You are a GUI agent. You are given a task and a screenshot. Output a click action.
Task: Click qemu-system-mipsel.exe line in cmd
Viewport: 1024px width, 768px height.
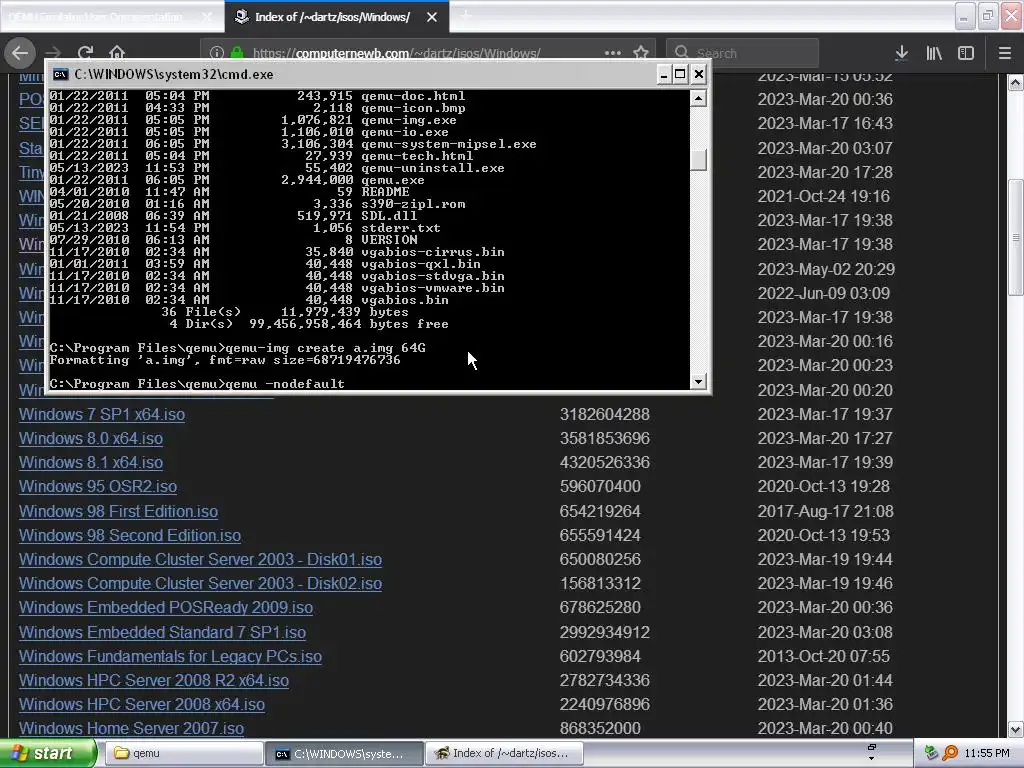(x=293, y=144)
